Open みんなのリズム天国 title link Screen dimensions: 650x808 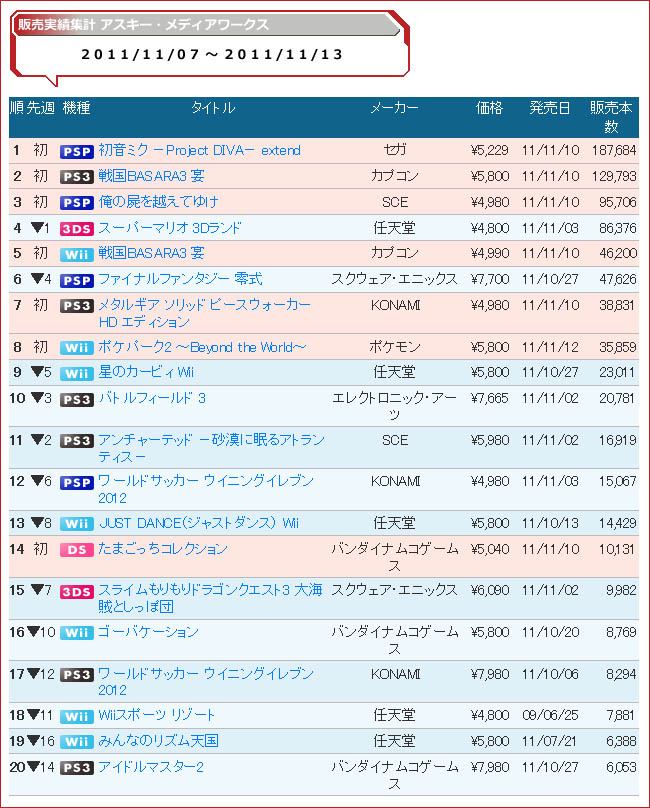tap(158, 741)
